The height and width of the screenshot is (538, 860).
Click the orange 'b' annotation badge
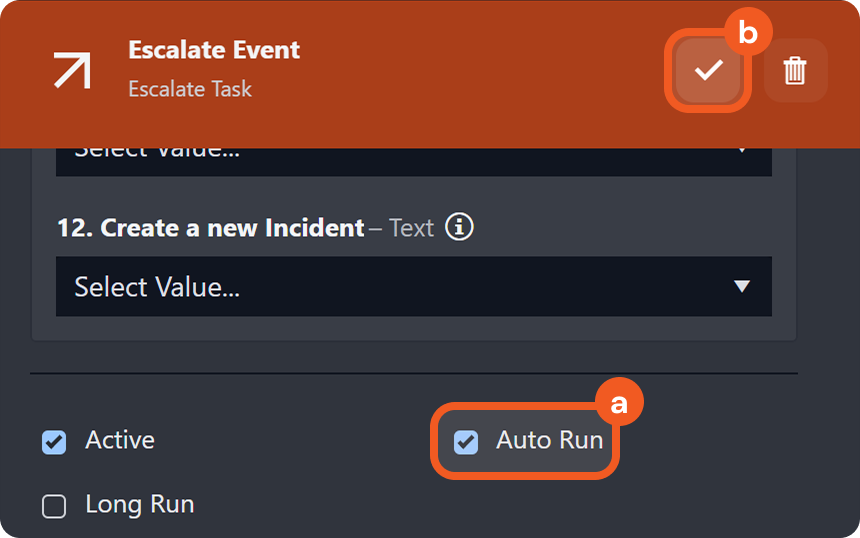click(748, 33)
